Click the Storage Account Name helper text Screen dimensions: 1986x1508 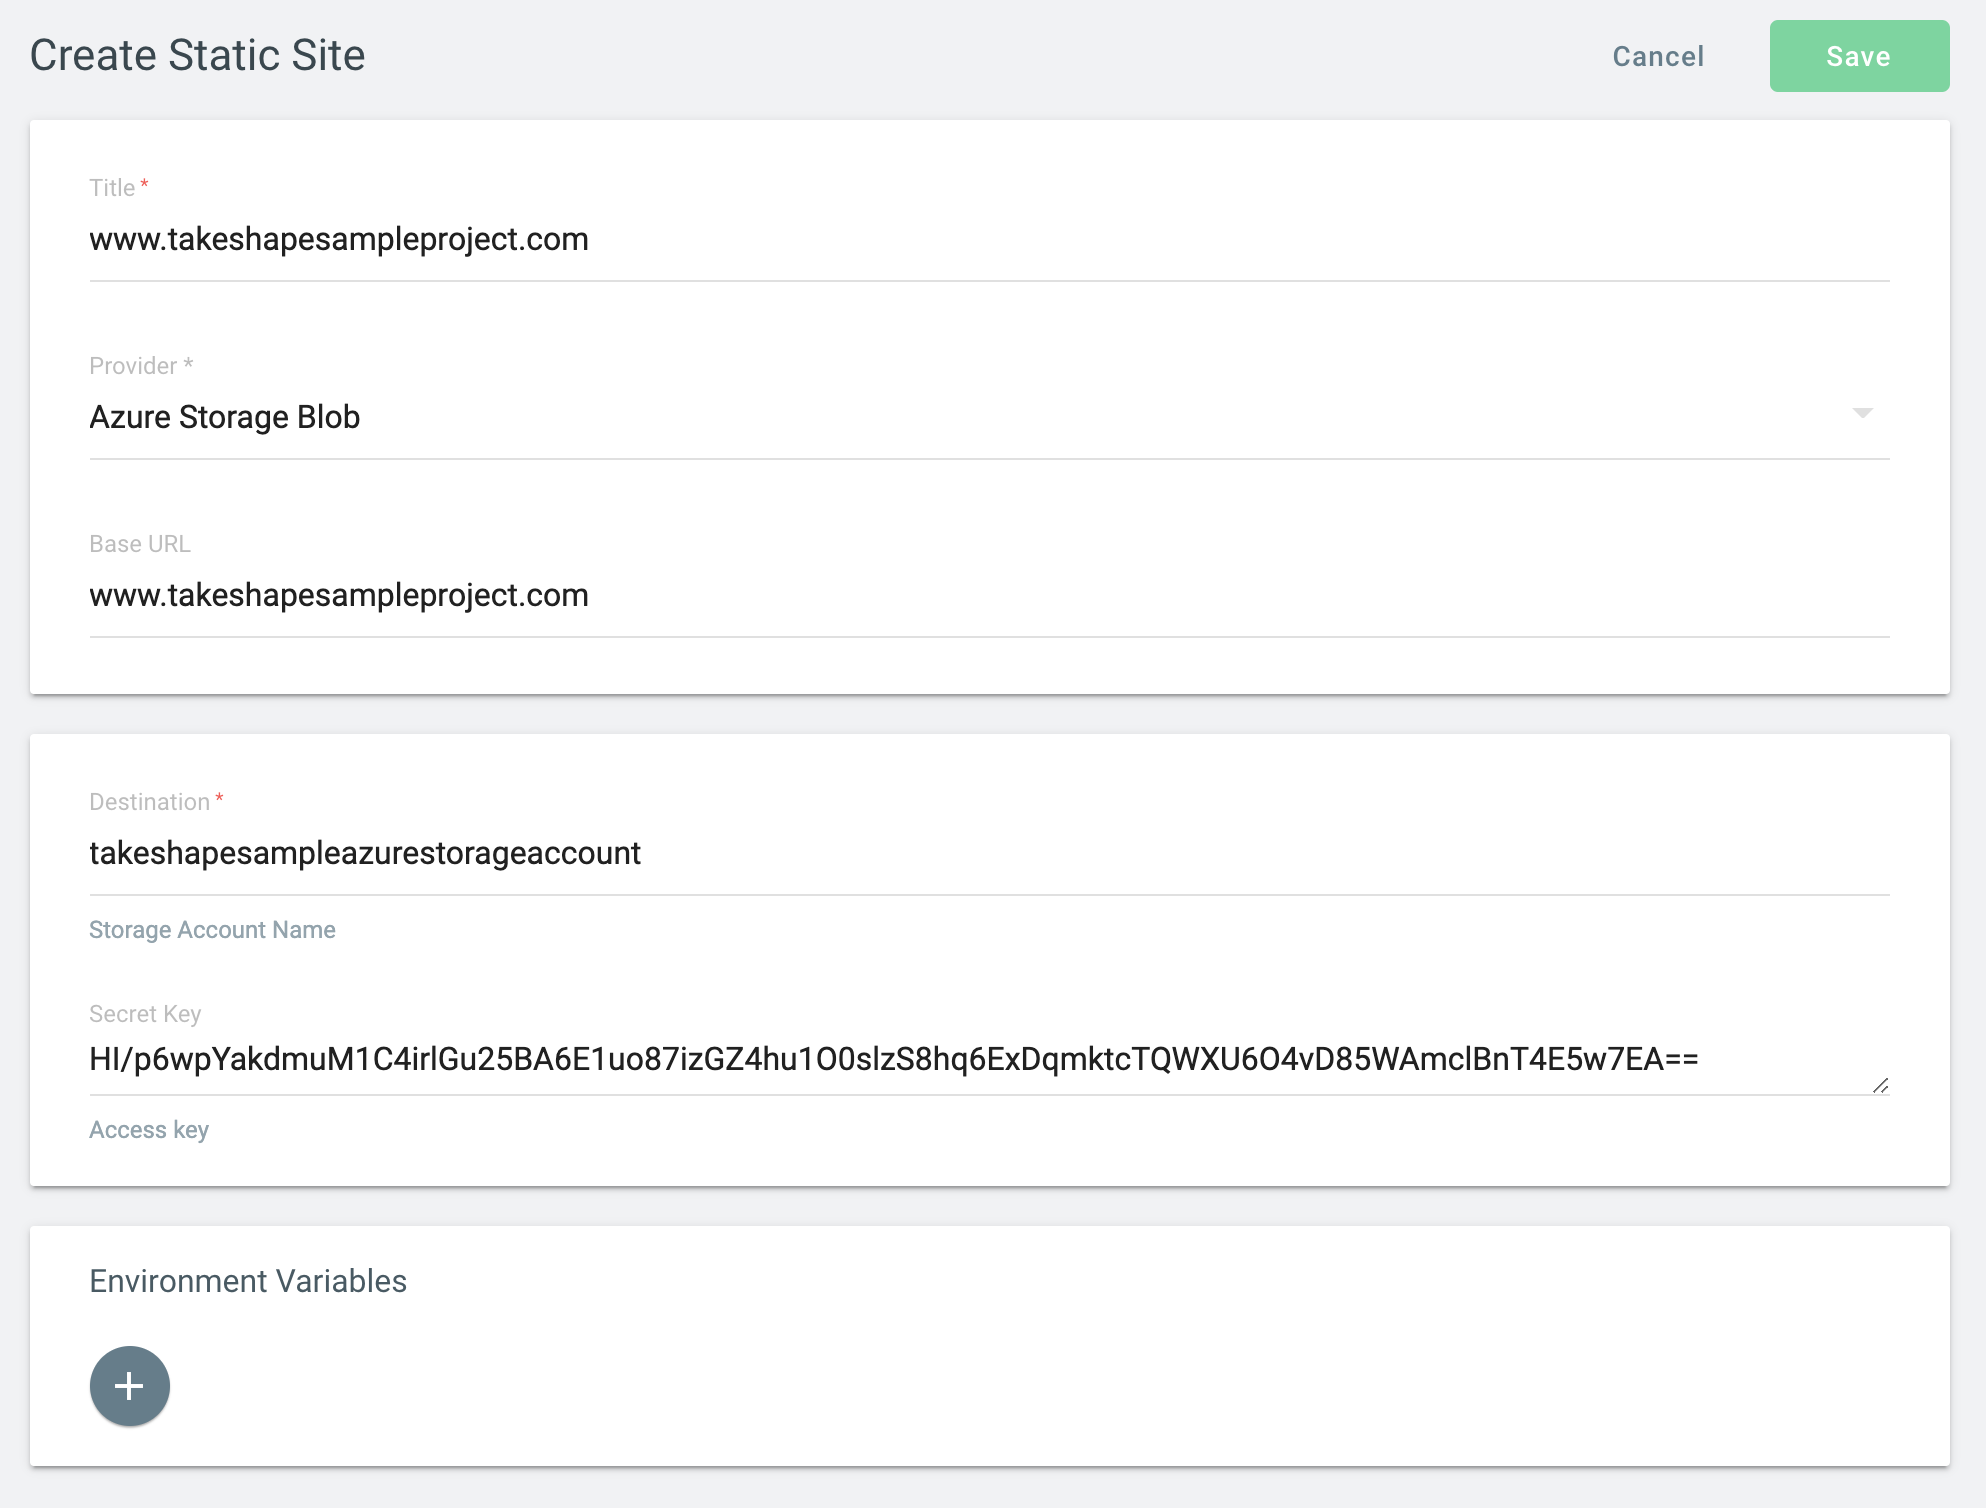212,930
